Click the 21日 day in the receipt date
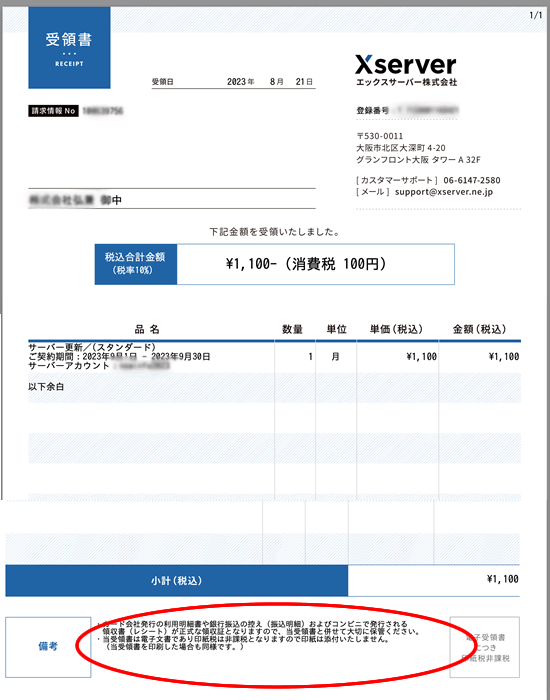This screenshot has height=700, width=550. point(304,82)
